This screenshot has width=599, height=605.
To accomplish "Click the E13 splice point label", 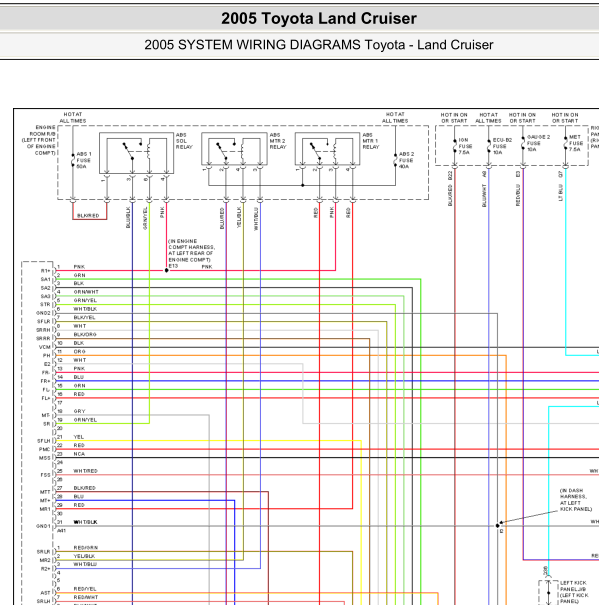I will [x=173, y=266].
